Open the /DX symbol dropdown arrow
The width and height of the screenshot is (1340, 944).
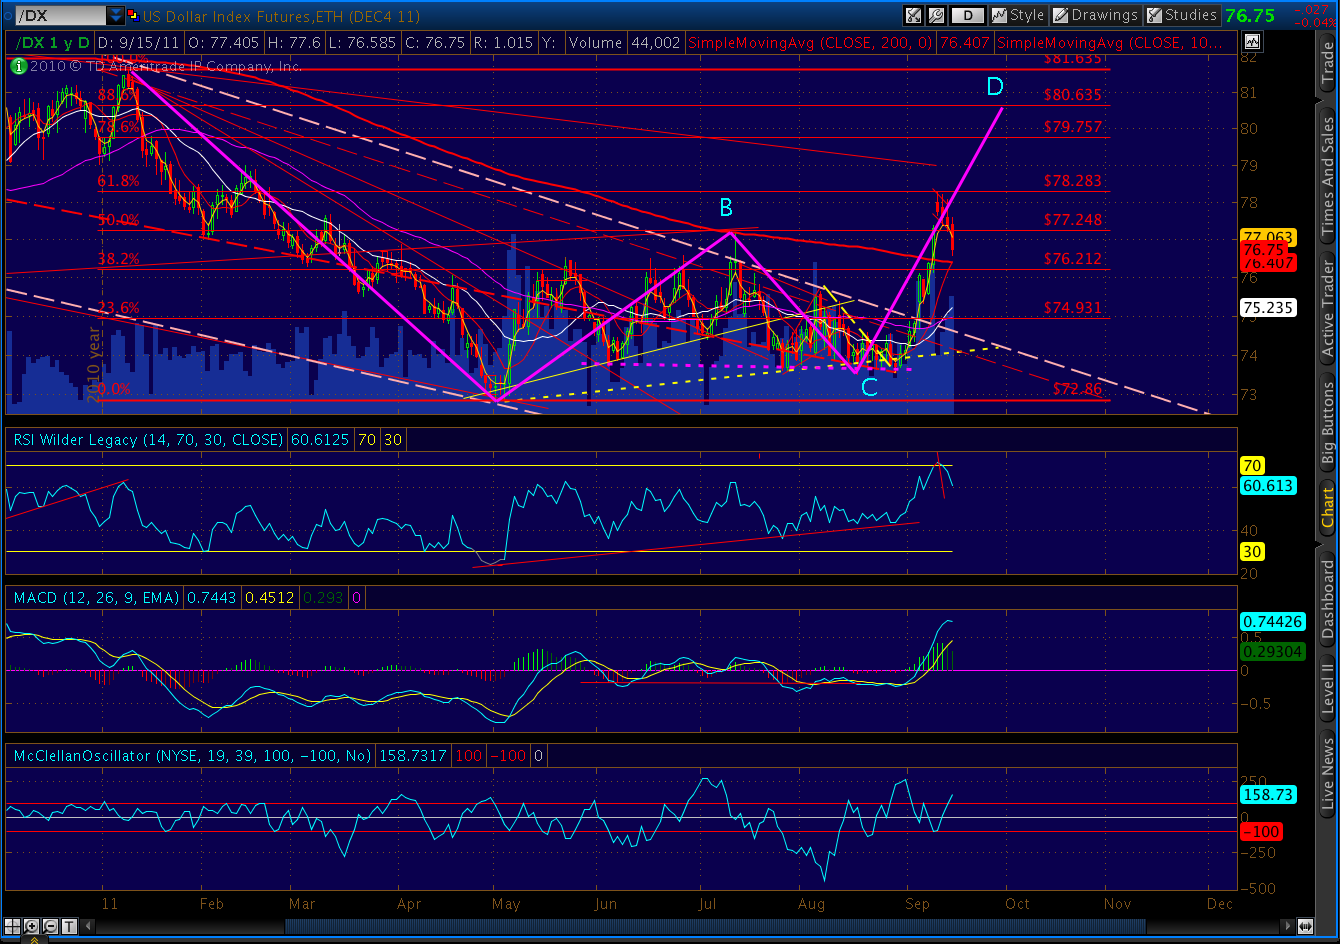click(115, 16)
